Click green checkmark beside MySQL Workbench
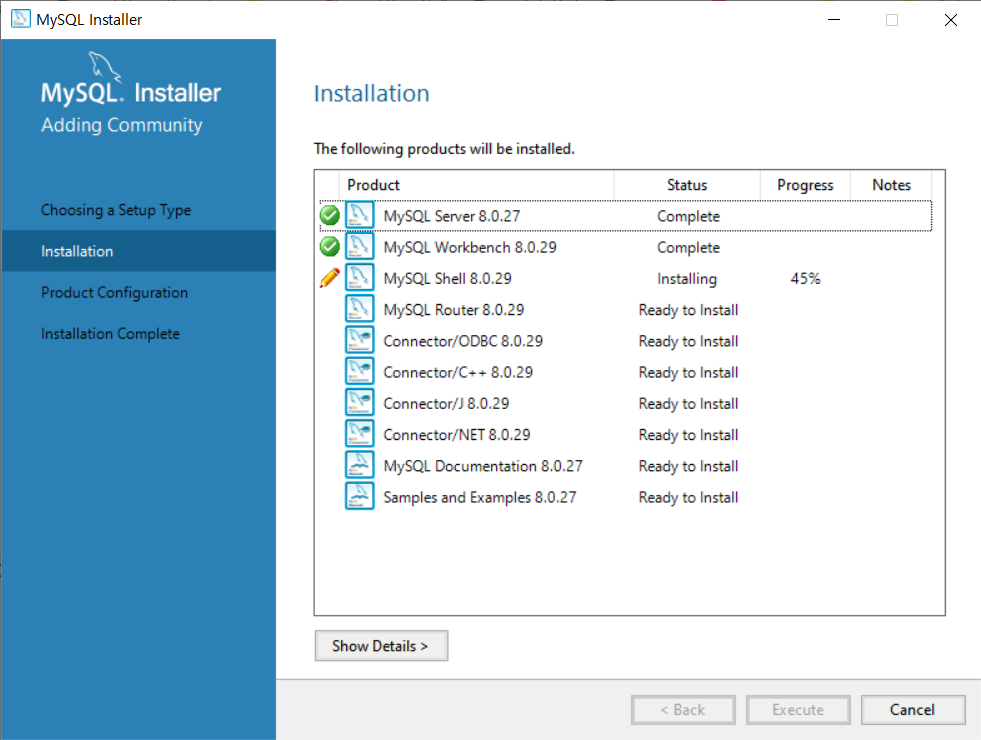This screenshot has width=981, height=740. point(330,247)
